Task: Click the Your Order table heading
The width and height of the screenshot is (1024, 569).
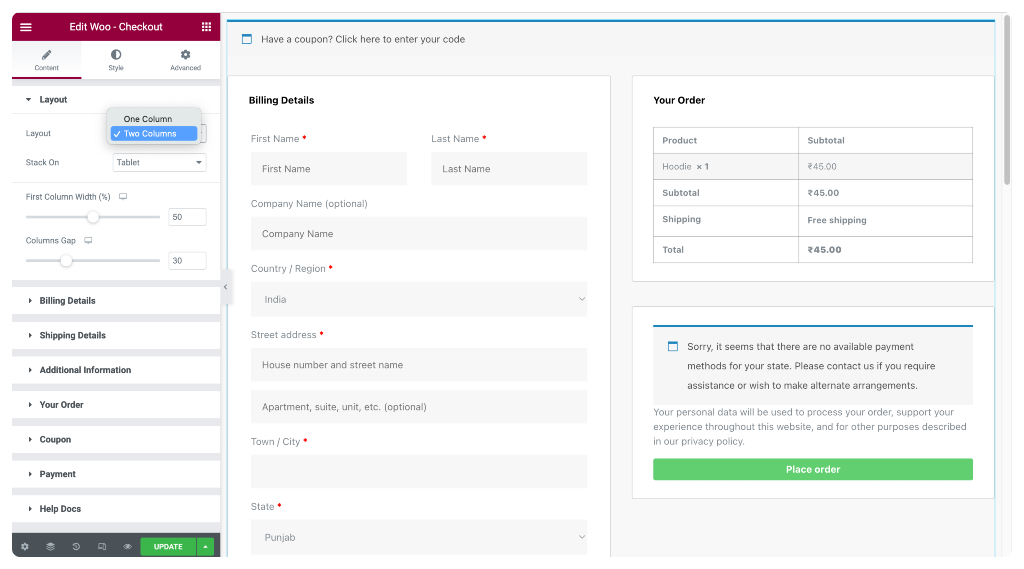Action: coord(679,100)
